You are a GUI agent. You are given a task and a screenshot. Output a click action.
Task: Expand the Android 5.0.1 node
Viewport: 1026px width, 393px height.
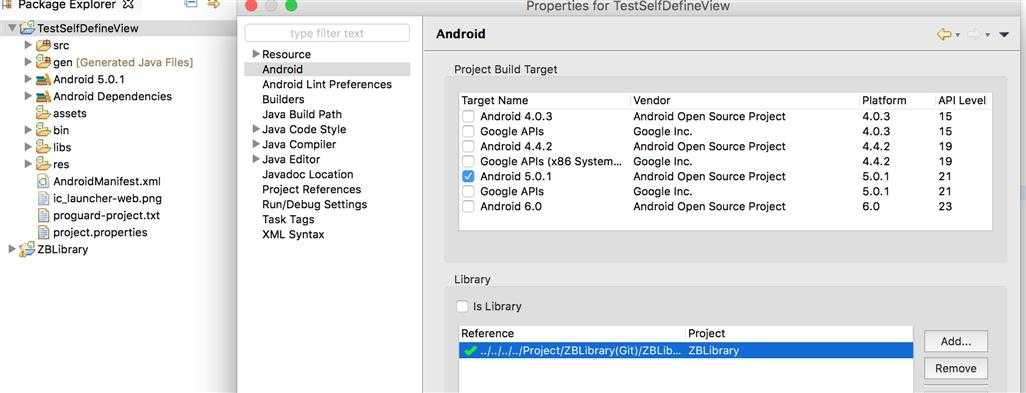27,79
